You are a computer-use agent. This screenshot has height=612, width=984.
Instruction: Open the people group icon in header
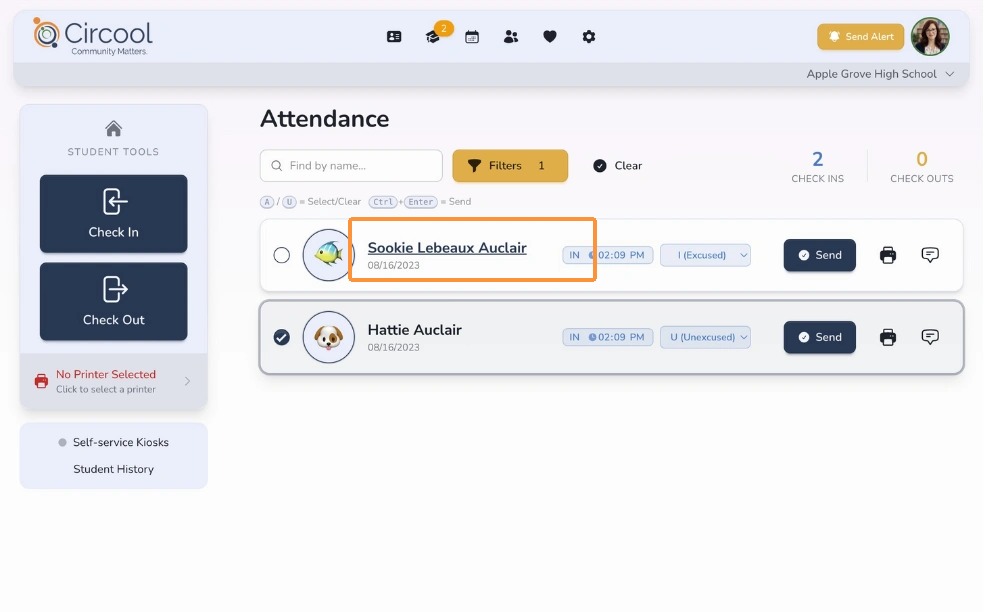511,37
